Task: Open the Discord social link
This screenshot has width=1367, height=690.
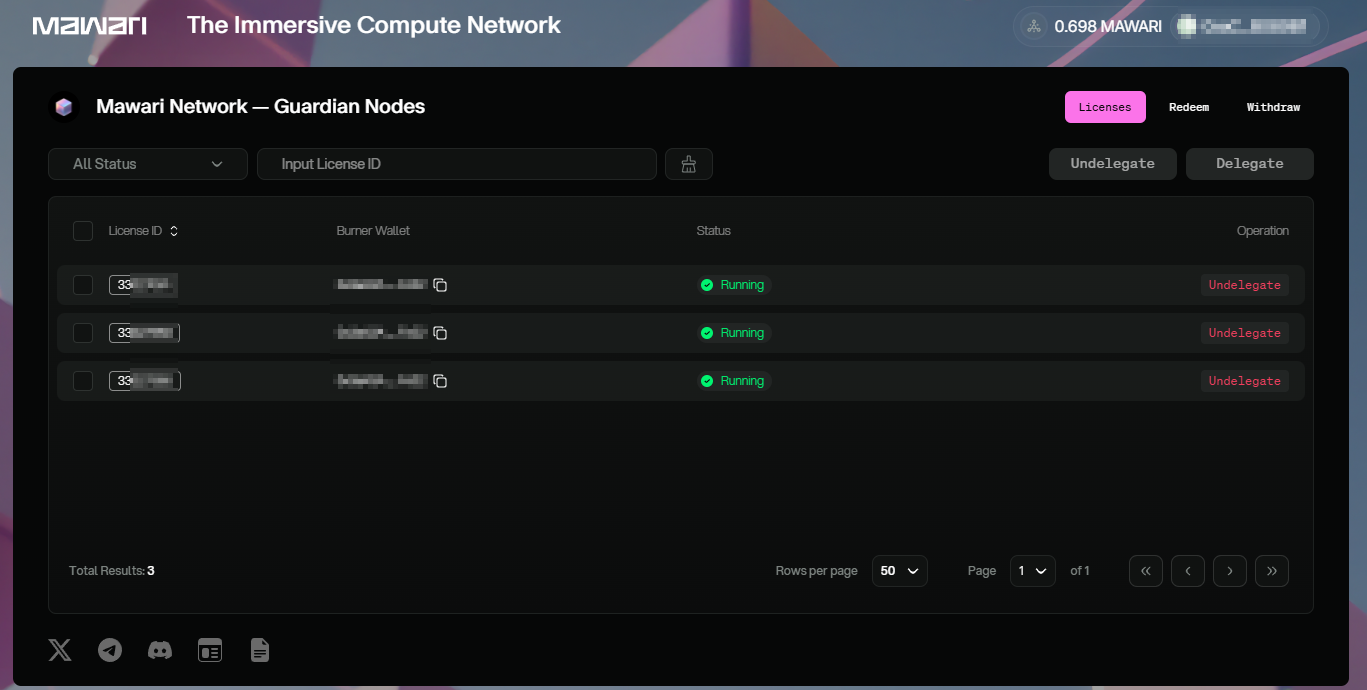Action: pos(160,650)
